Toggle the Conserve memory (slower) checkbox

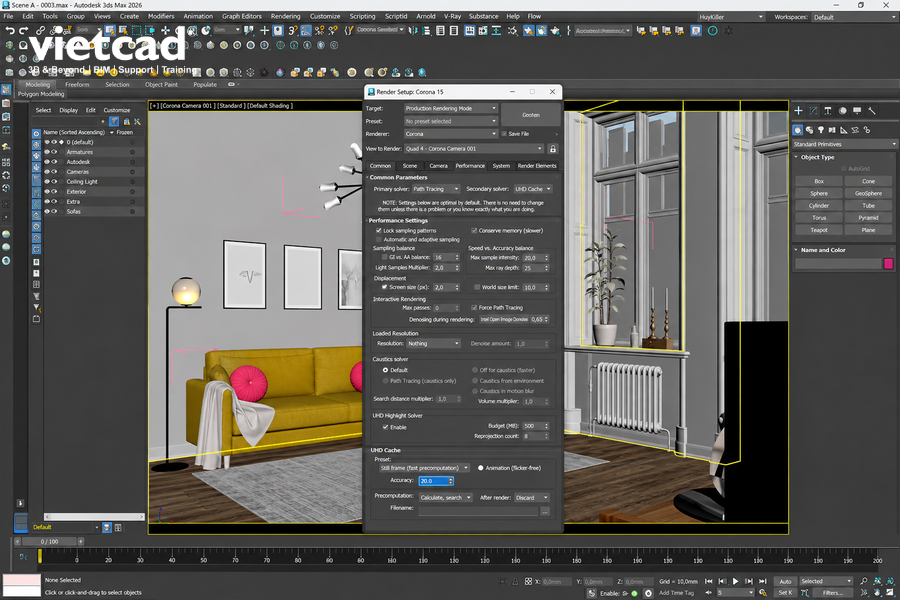click(474, 230)
